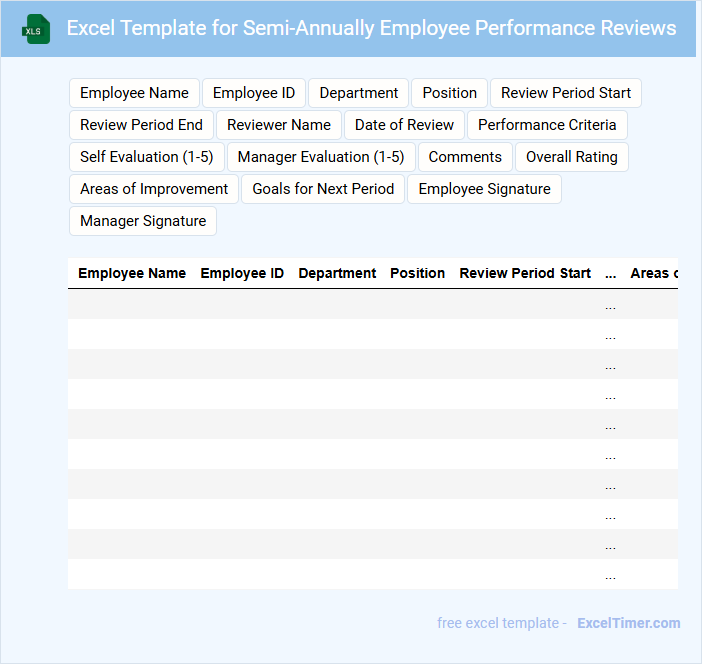Select the Review Period Start tag
Viewport: 702px width, 664px height.
[566, 93]
